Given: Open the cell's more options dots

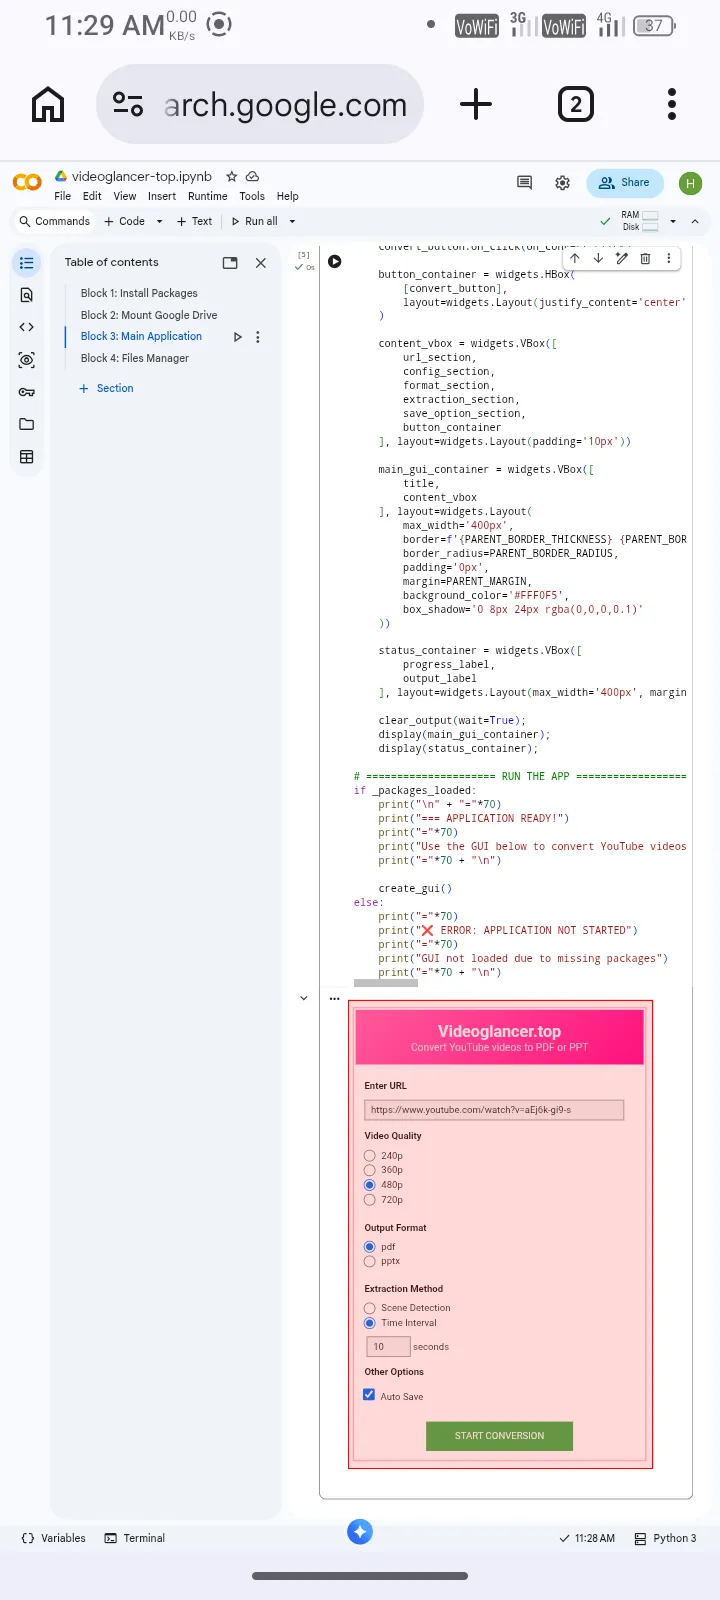Looking at the screenshot, I should click(668, 258).
